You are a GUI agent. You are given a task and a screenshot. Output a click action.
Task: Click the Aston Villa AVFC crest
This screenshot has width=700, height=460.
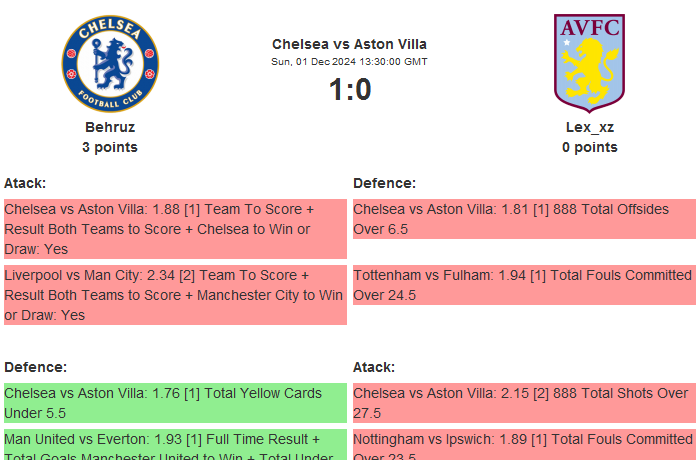click(590, 60)
